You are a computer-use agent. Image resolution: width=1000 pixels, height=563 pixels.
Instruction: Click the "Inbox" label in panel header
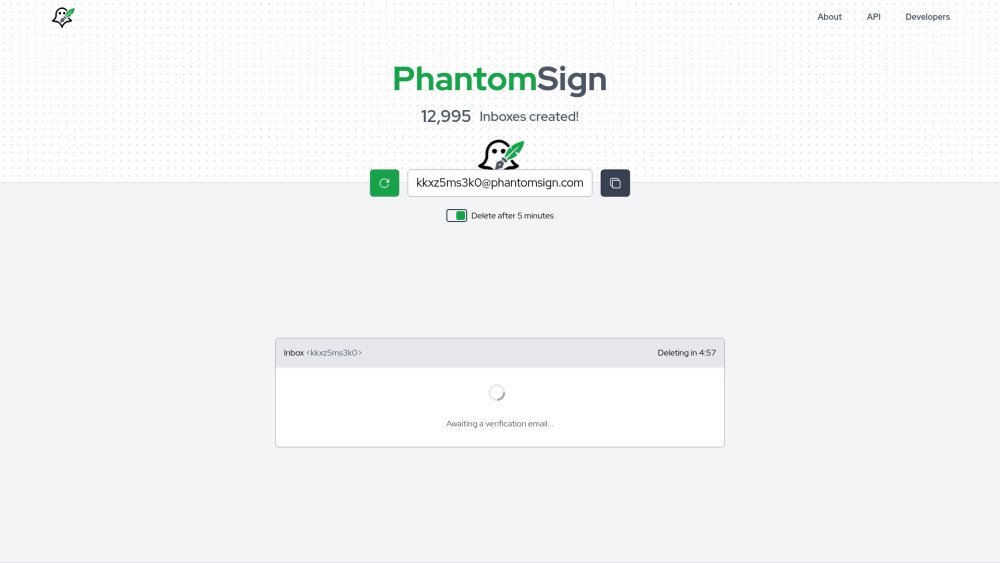293,353
